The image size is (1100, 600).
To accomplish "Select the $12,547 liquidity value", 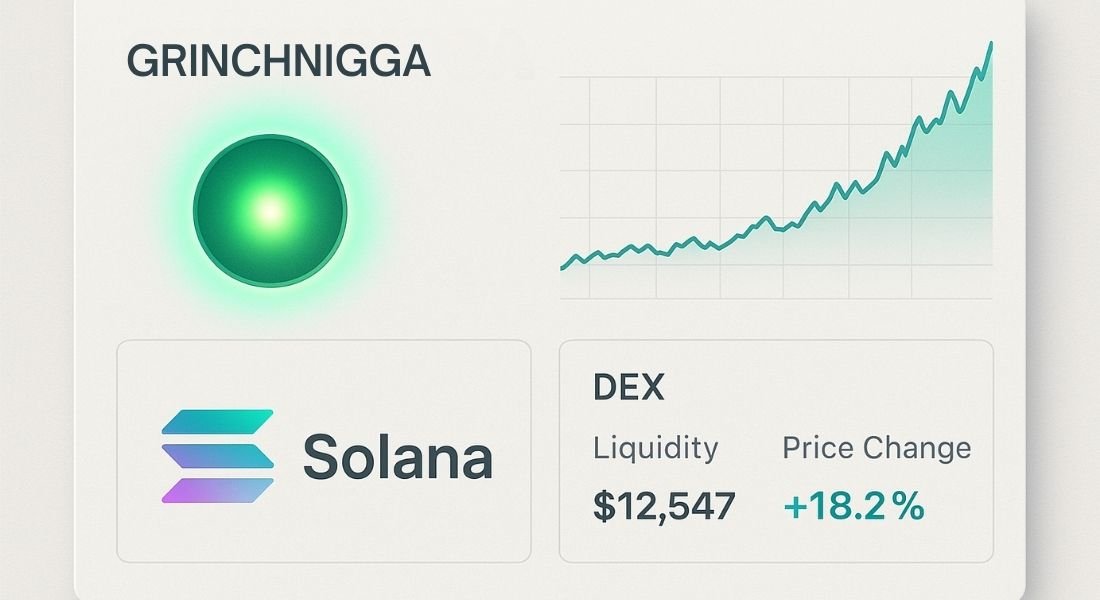I will coord(664,505).
